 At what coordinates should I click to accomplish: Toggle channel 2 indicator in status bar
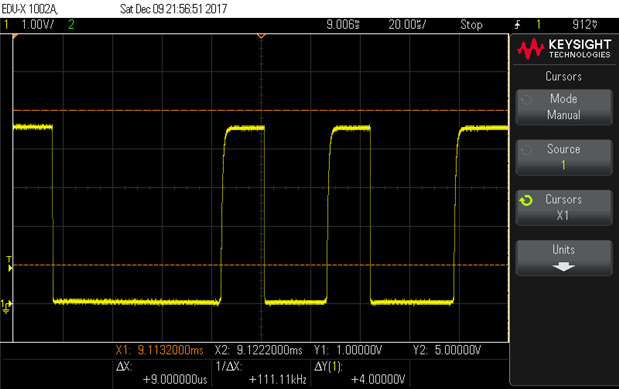[71, 25]
